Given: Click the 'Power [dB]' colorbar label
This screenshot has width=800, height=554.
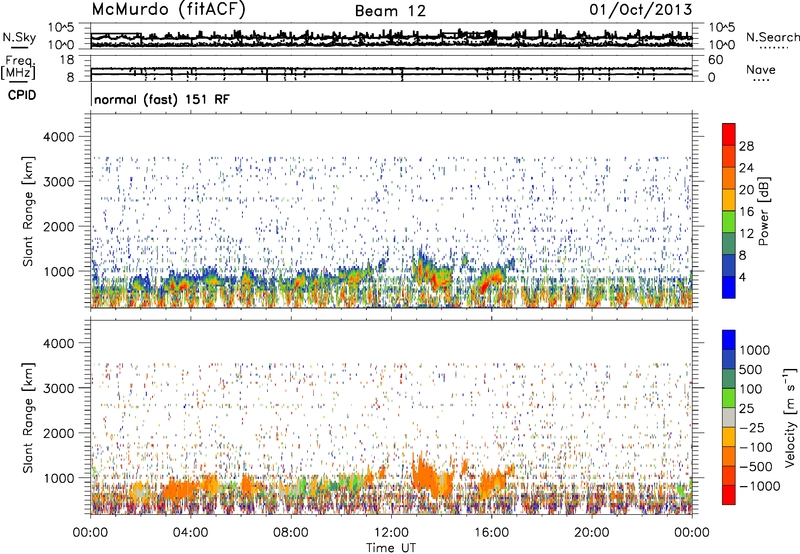Looking at the screenshot, I should tap(763, 211).
